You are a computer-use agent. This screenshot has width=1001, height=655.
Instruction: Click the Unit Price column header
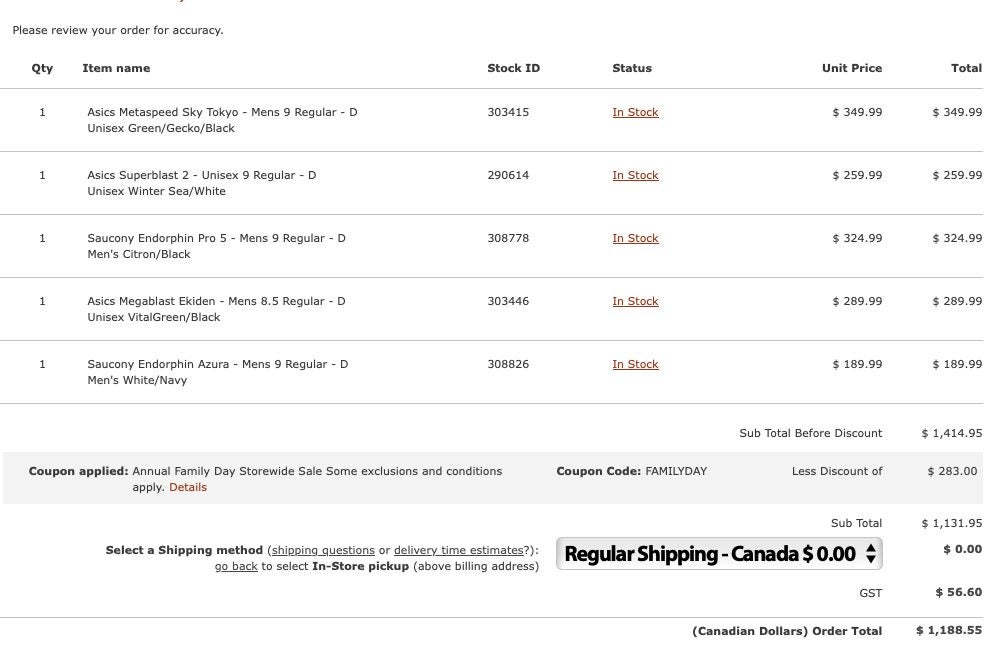click(x=852, y=69)
